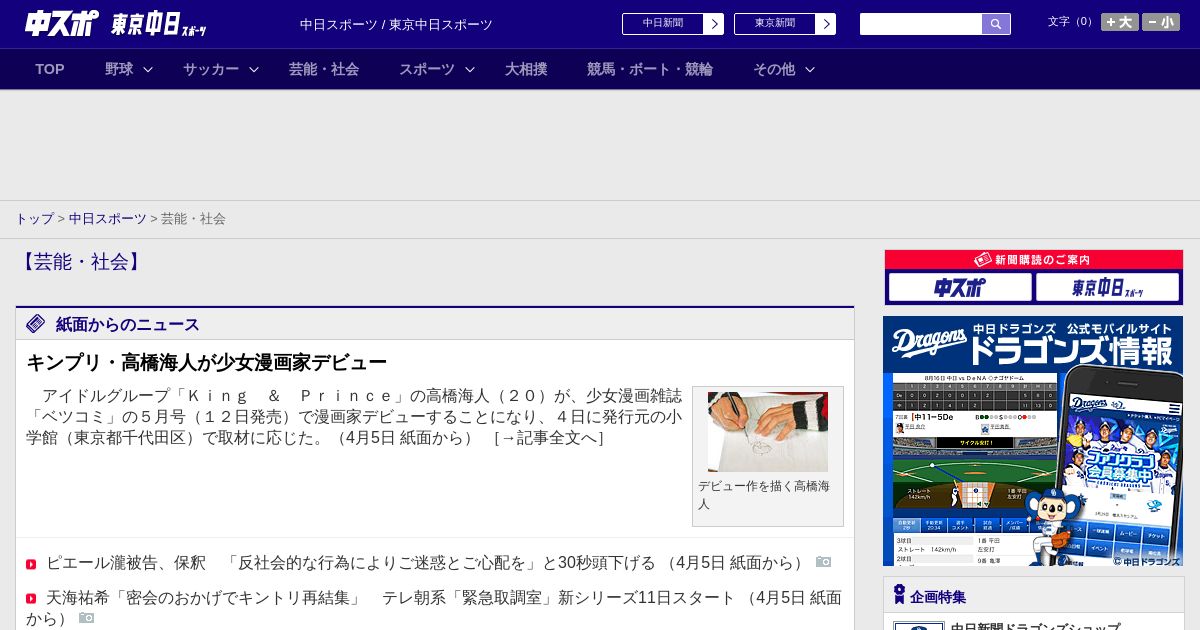The width and height of the screenshot is (1200, 630).
Task: Click 中日スポーツ / 東京中日スポーツ header text
Action: coord(396,25)
